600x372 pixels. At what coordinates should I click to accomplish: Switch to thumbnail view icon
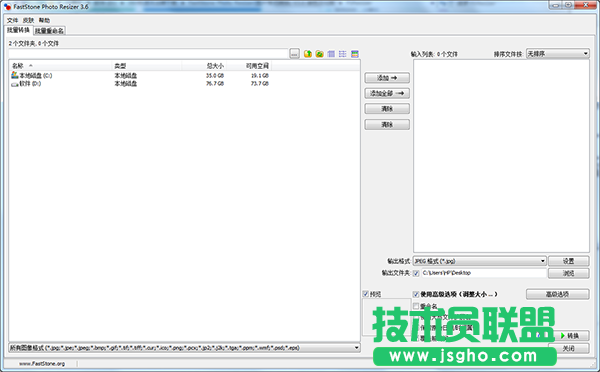click(x=355, y=54)
